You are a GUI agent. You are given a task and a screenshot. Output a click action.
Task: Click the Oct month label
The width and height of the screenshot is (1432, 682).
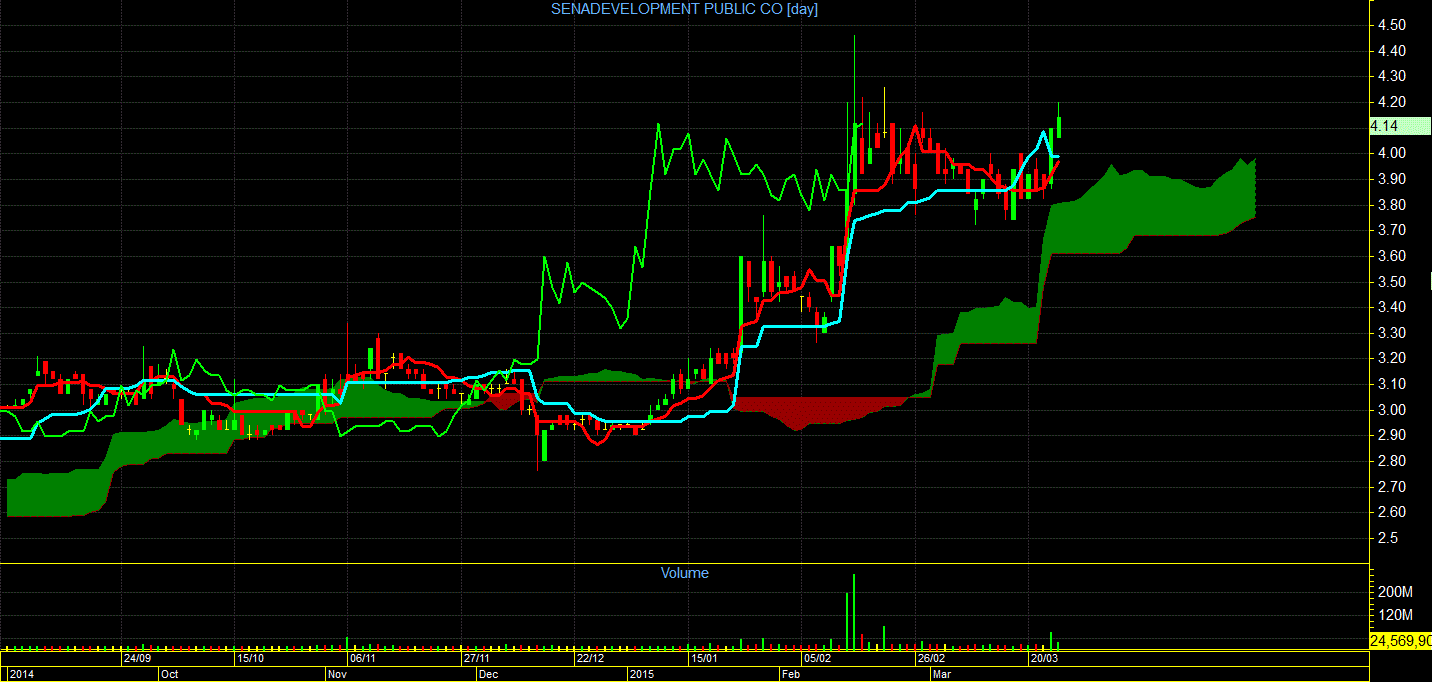coord(170,675)
